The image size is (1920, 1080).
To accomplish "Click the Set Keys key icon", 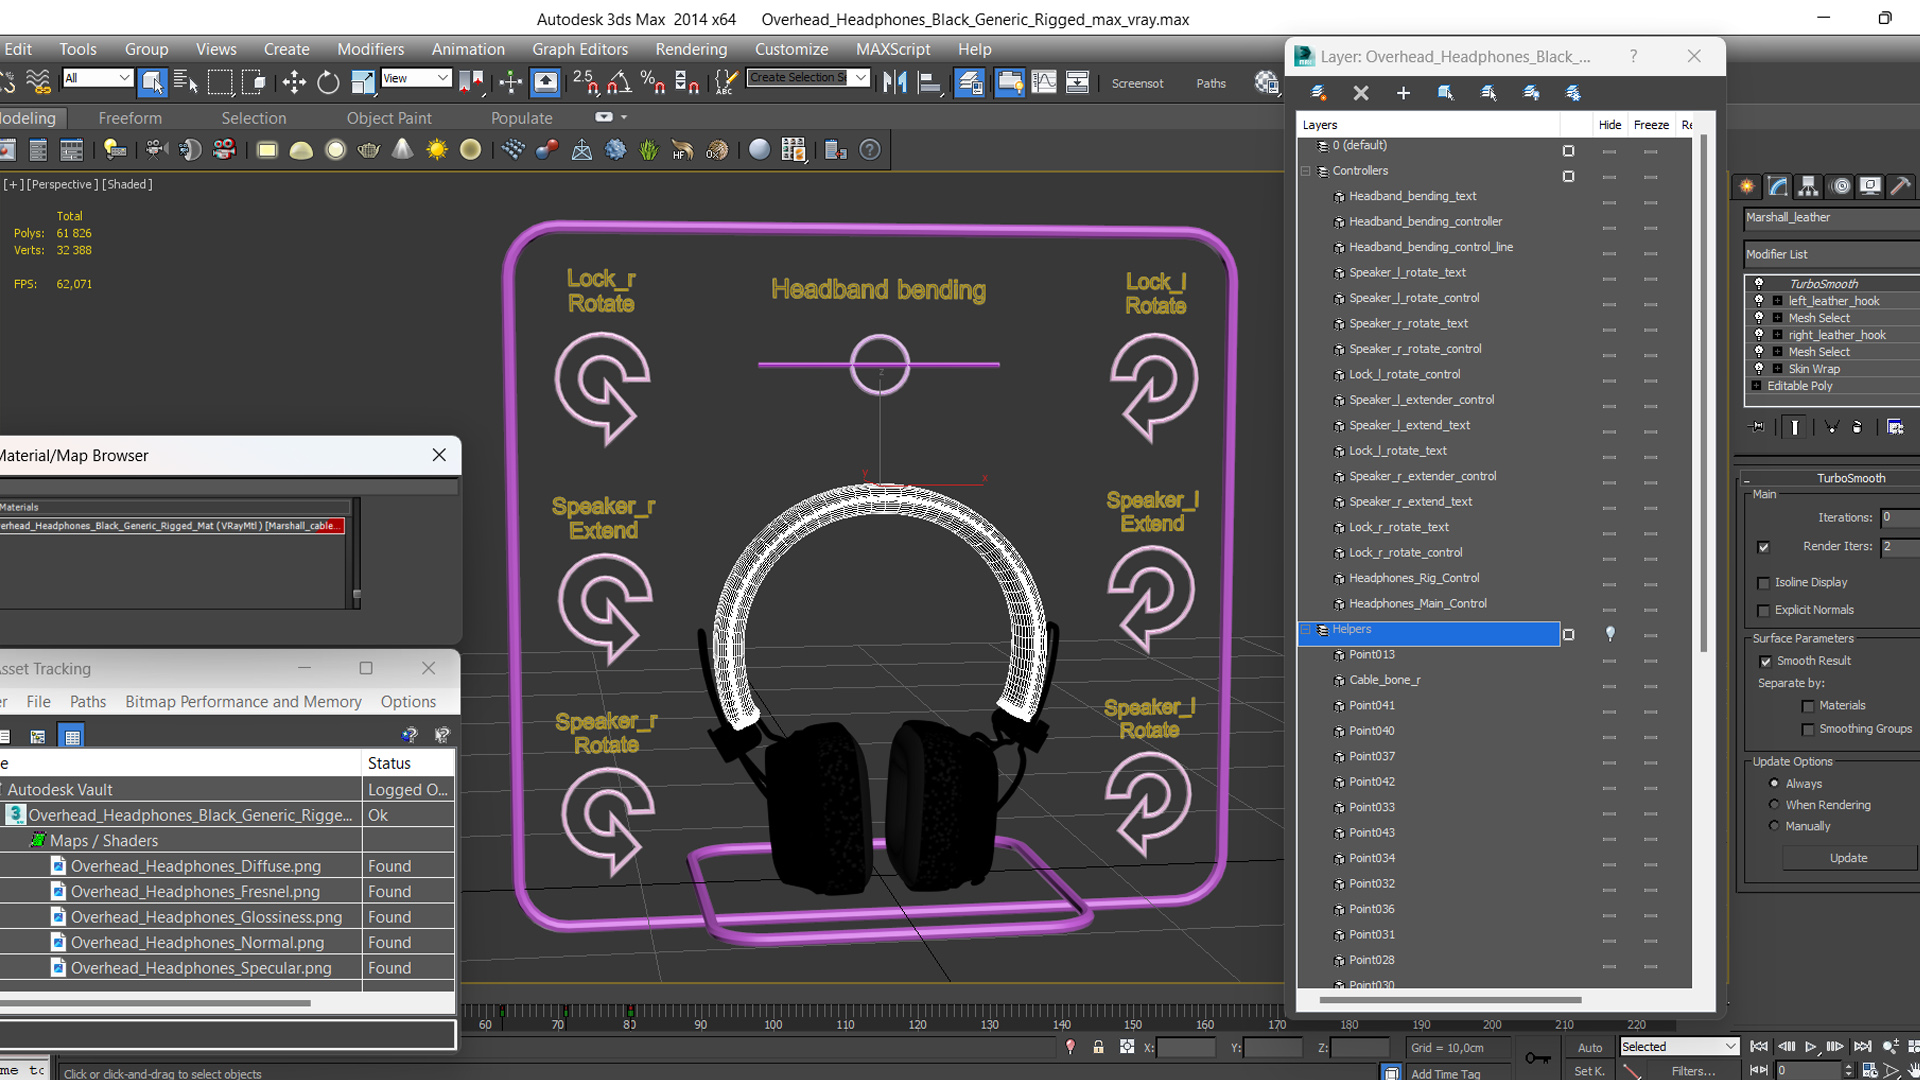I will coord(1538,1058).
